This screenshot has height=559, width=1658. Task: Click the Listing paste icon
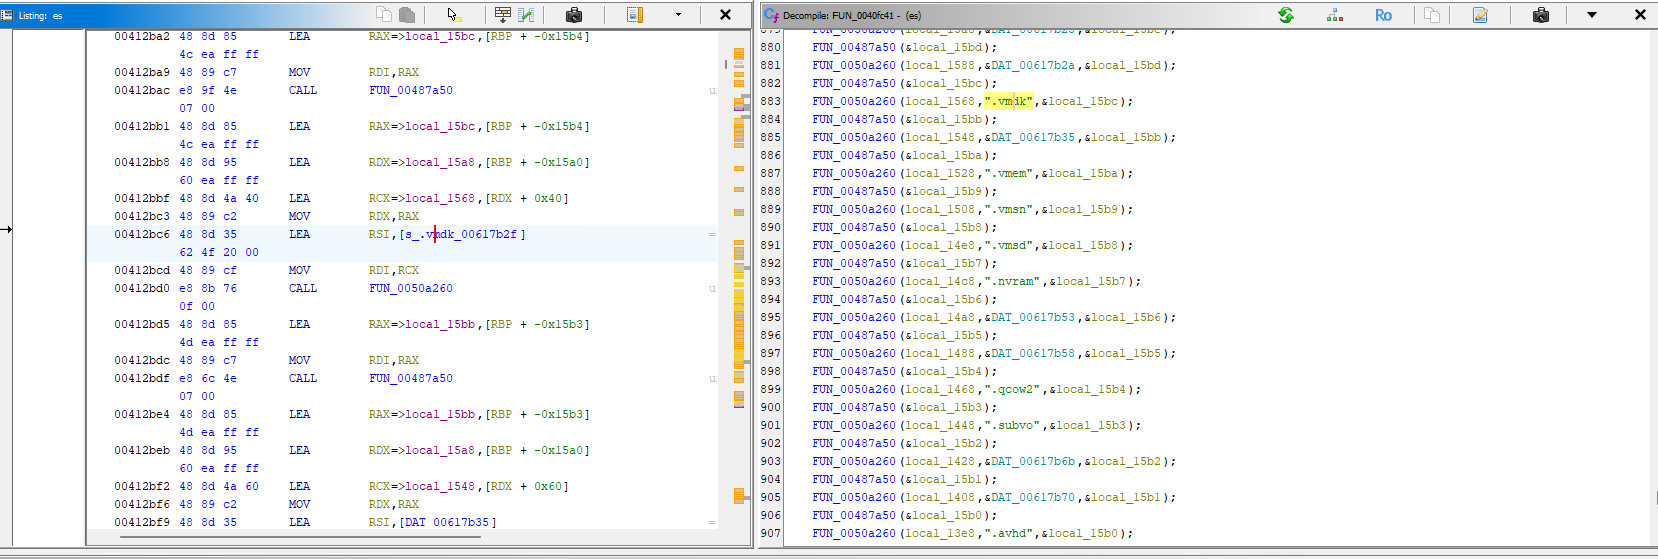pos(408,14)
